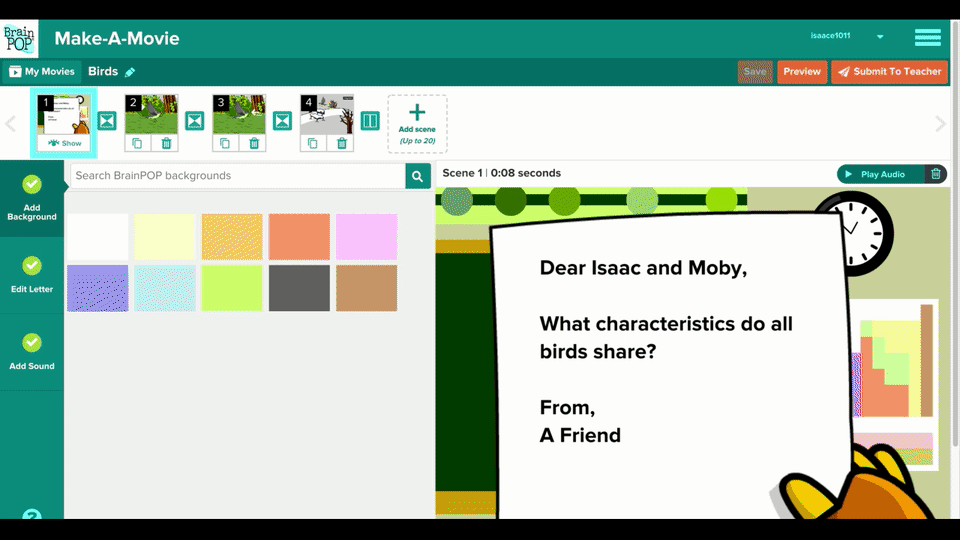Select scene 1 thumbnail
The height and width of the screenshot is (540, 960).
click(64, 114)
